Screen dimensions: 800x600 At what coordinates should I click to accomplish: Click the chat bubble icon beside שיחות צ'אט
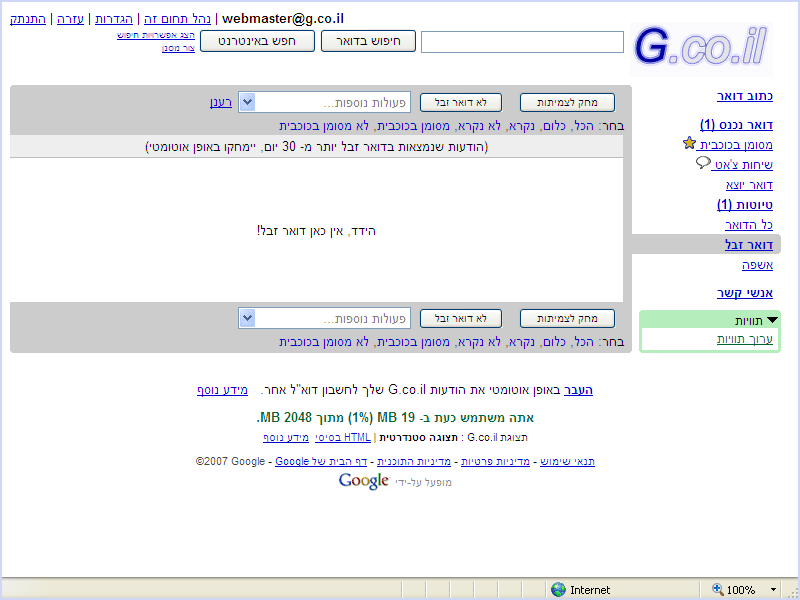pyautogui.click(x=703, y=163)
